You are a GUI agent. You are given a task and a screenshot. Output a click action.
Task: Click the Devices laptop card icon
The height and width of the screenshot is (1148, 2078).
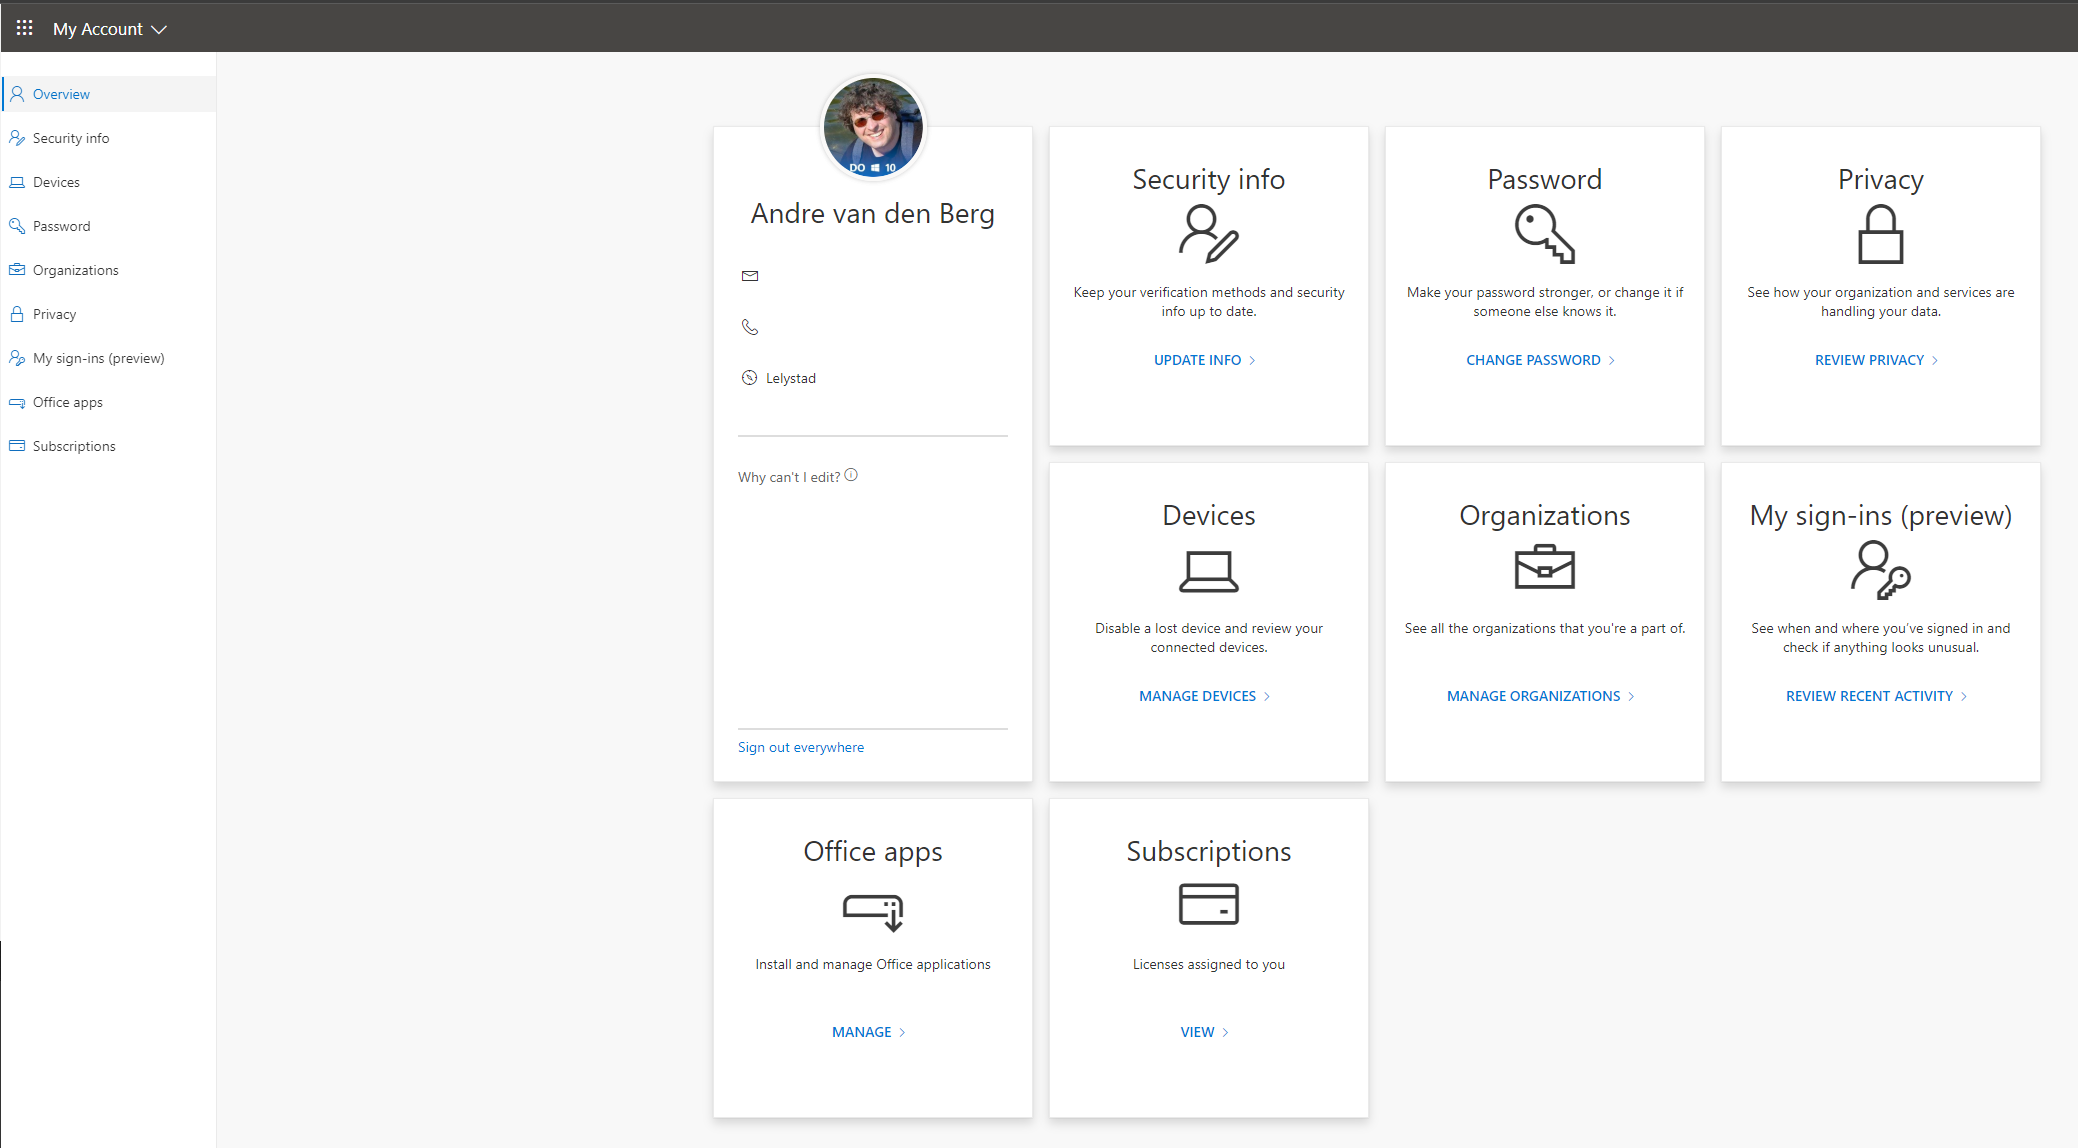click(1208, 571)
